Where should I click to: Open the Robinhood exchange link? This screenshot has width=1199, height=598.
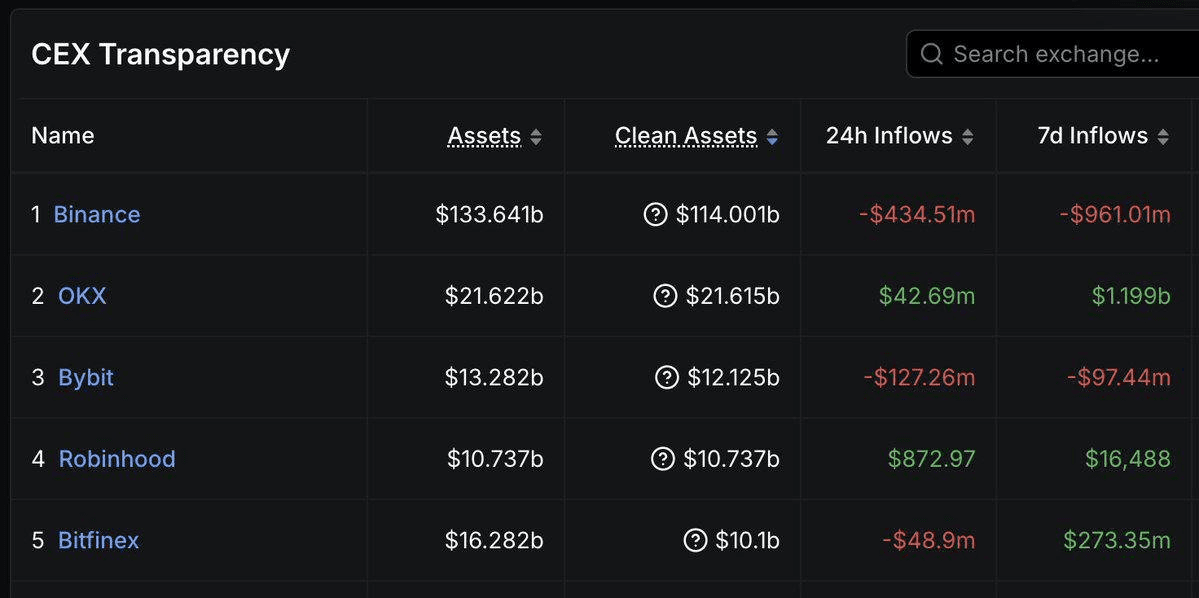coord(117,459)
